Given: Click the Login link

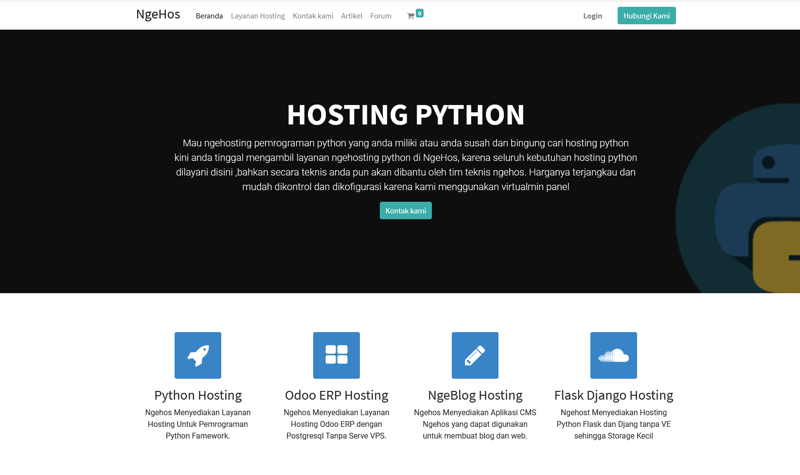Looking at the screenshot, I should (592, 16).
